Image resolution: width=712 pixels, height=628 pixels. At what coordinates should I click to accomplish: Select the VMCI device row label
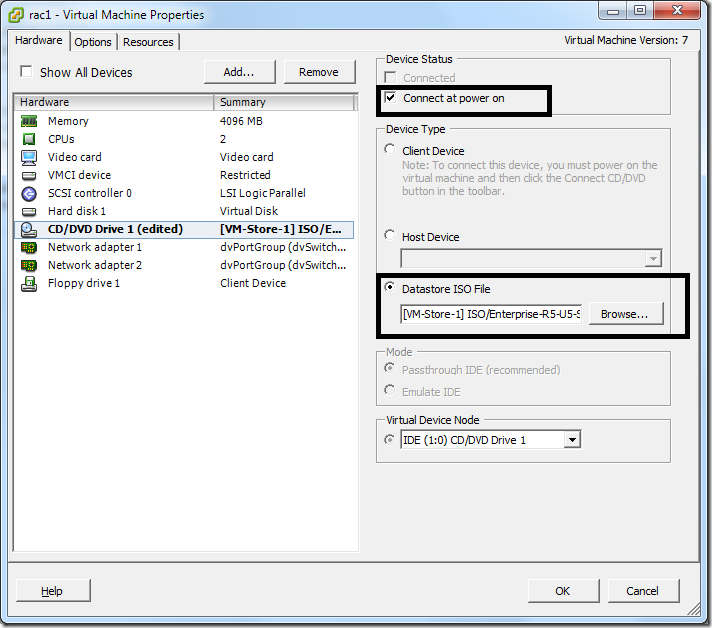click(x=79, y=175)
